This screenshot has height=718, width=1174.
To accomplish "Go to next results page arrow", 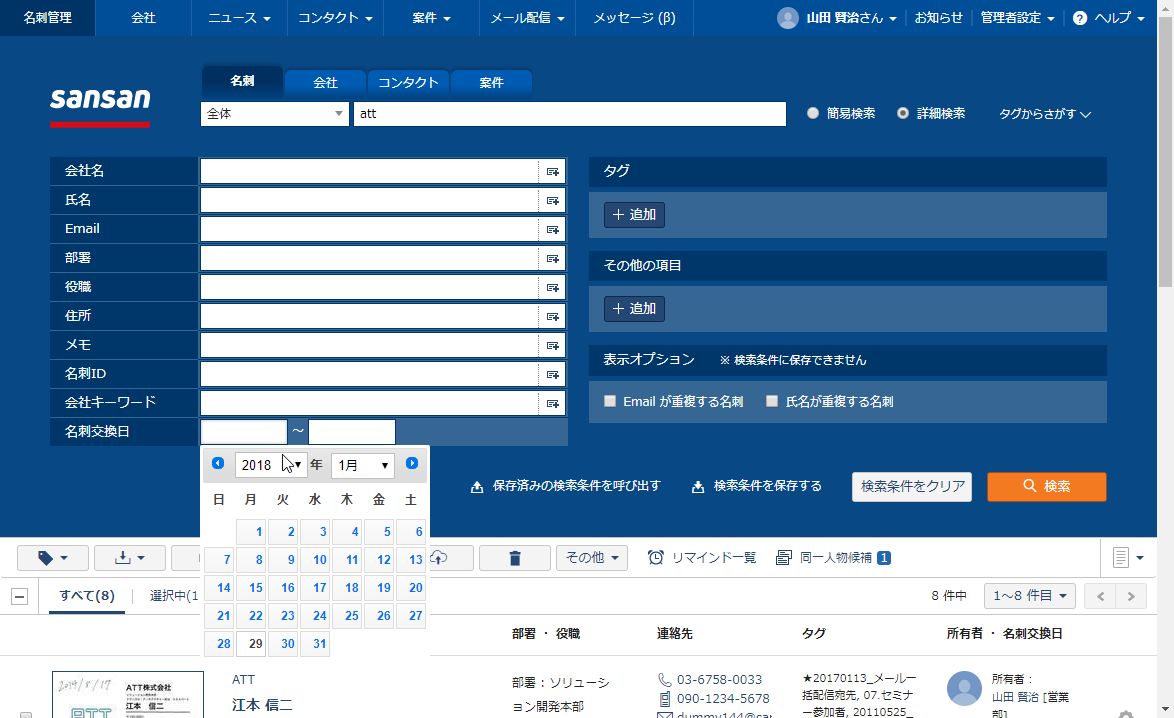I will (x=1131, y=596).
